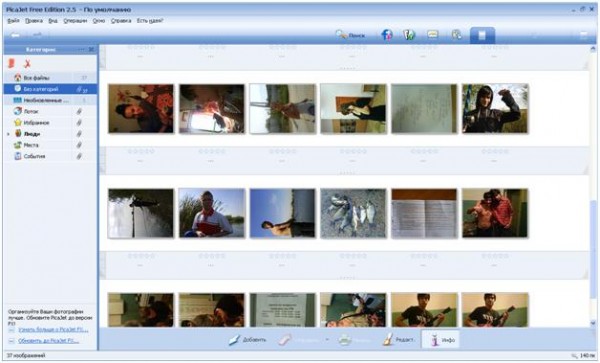Click the vertical scrollbar thumb
This screenshot has width=600, height=363.
coord(593,249)
